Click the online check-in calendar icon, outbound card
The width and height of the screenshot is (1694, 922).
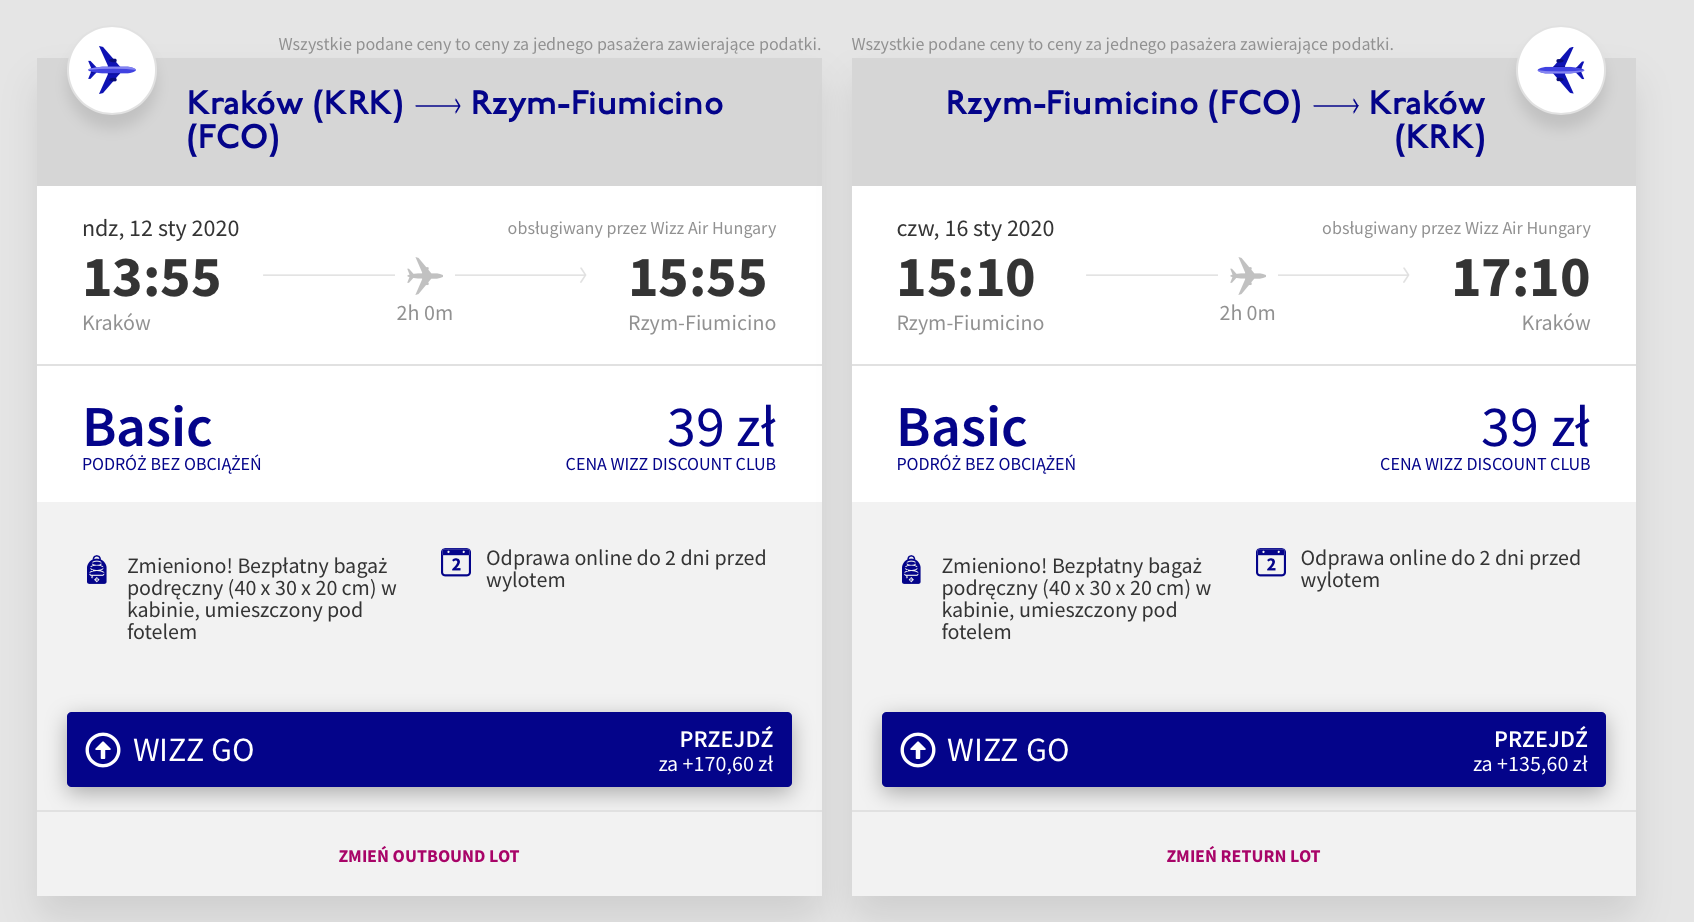pyautogui.click(x=456, y=562)
